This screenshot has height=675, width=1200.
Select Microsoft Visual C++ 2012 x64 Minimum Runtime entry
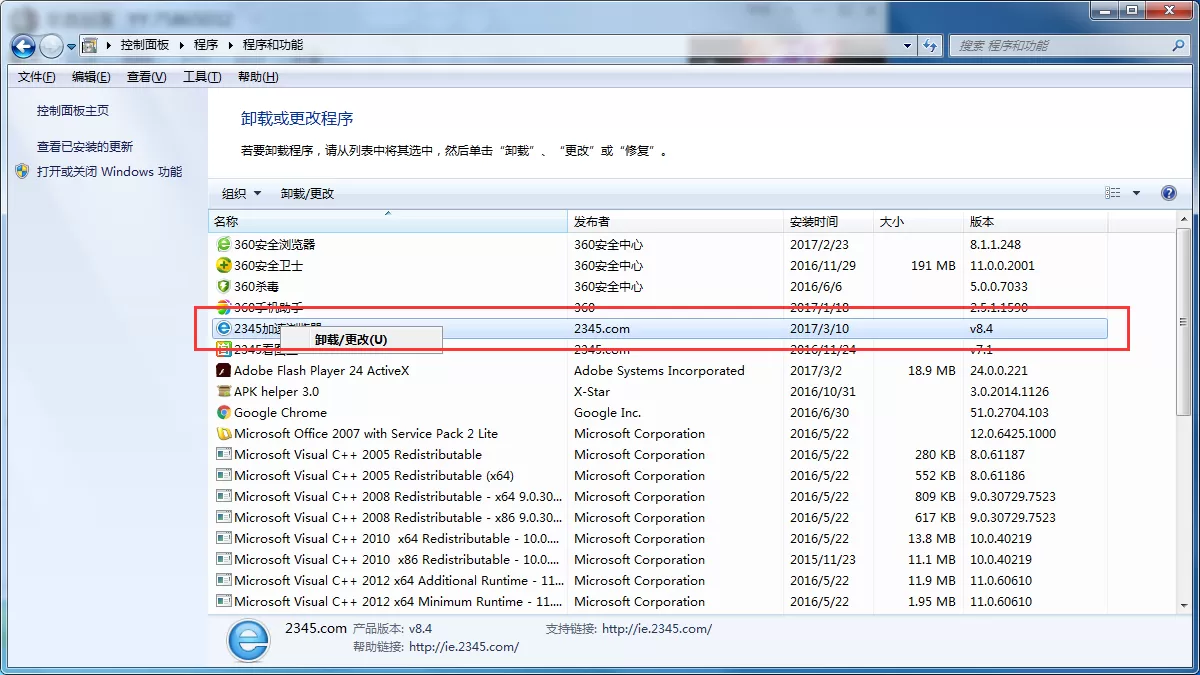point(398,602)
